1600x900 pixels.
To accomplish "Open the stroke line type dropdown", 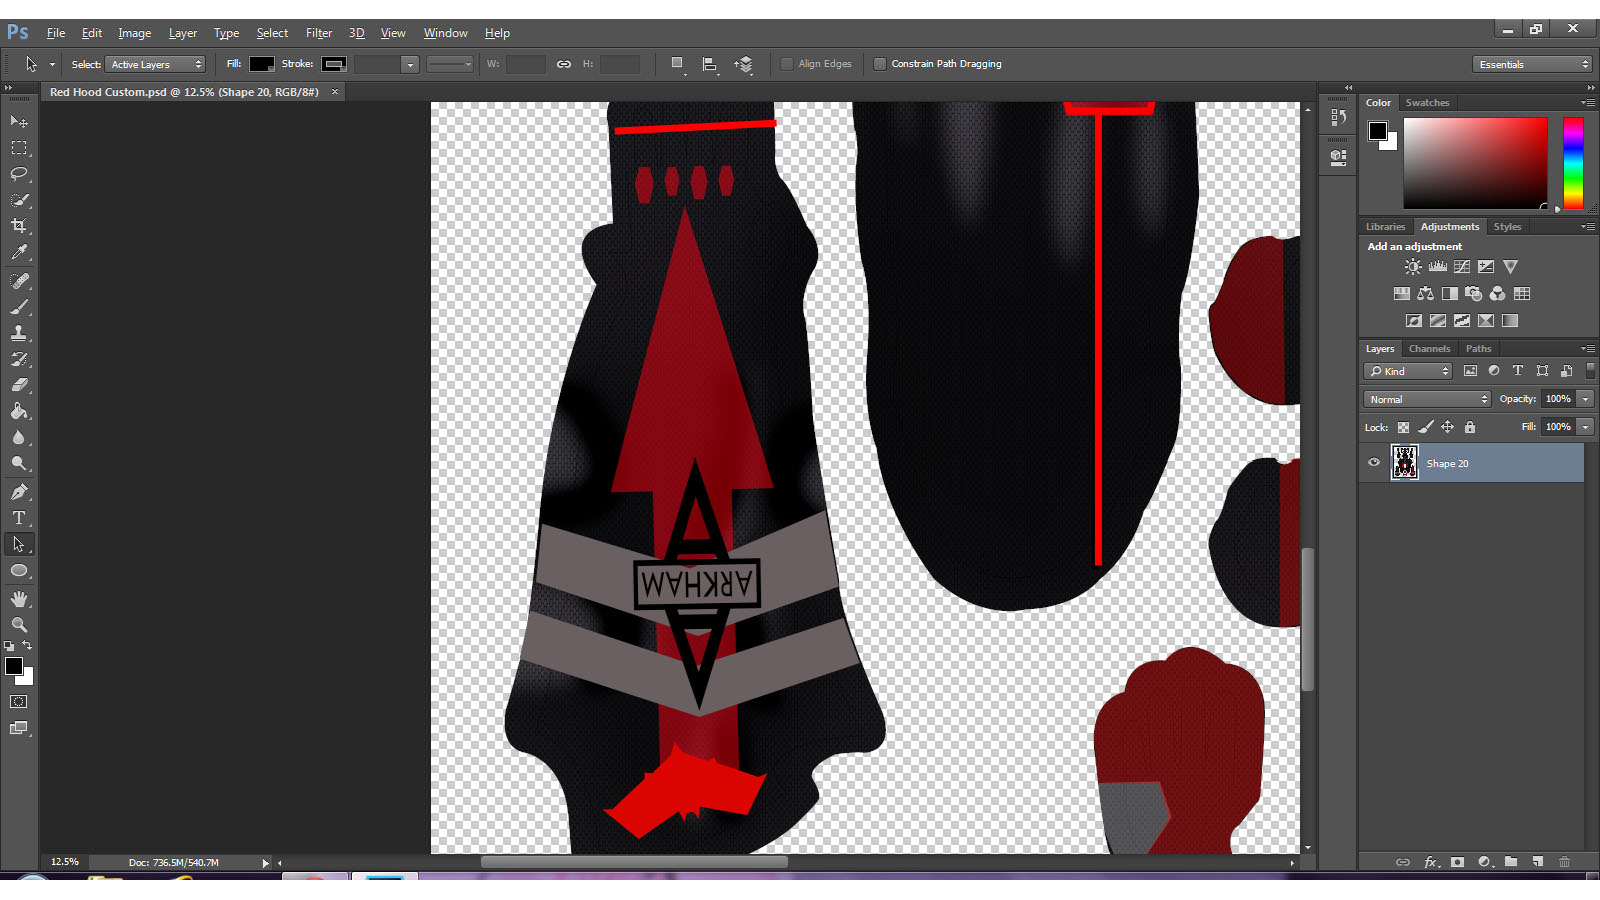I will pos(449,64).
